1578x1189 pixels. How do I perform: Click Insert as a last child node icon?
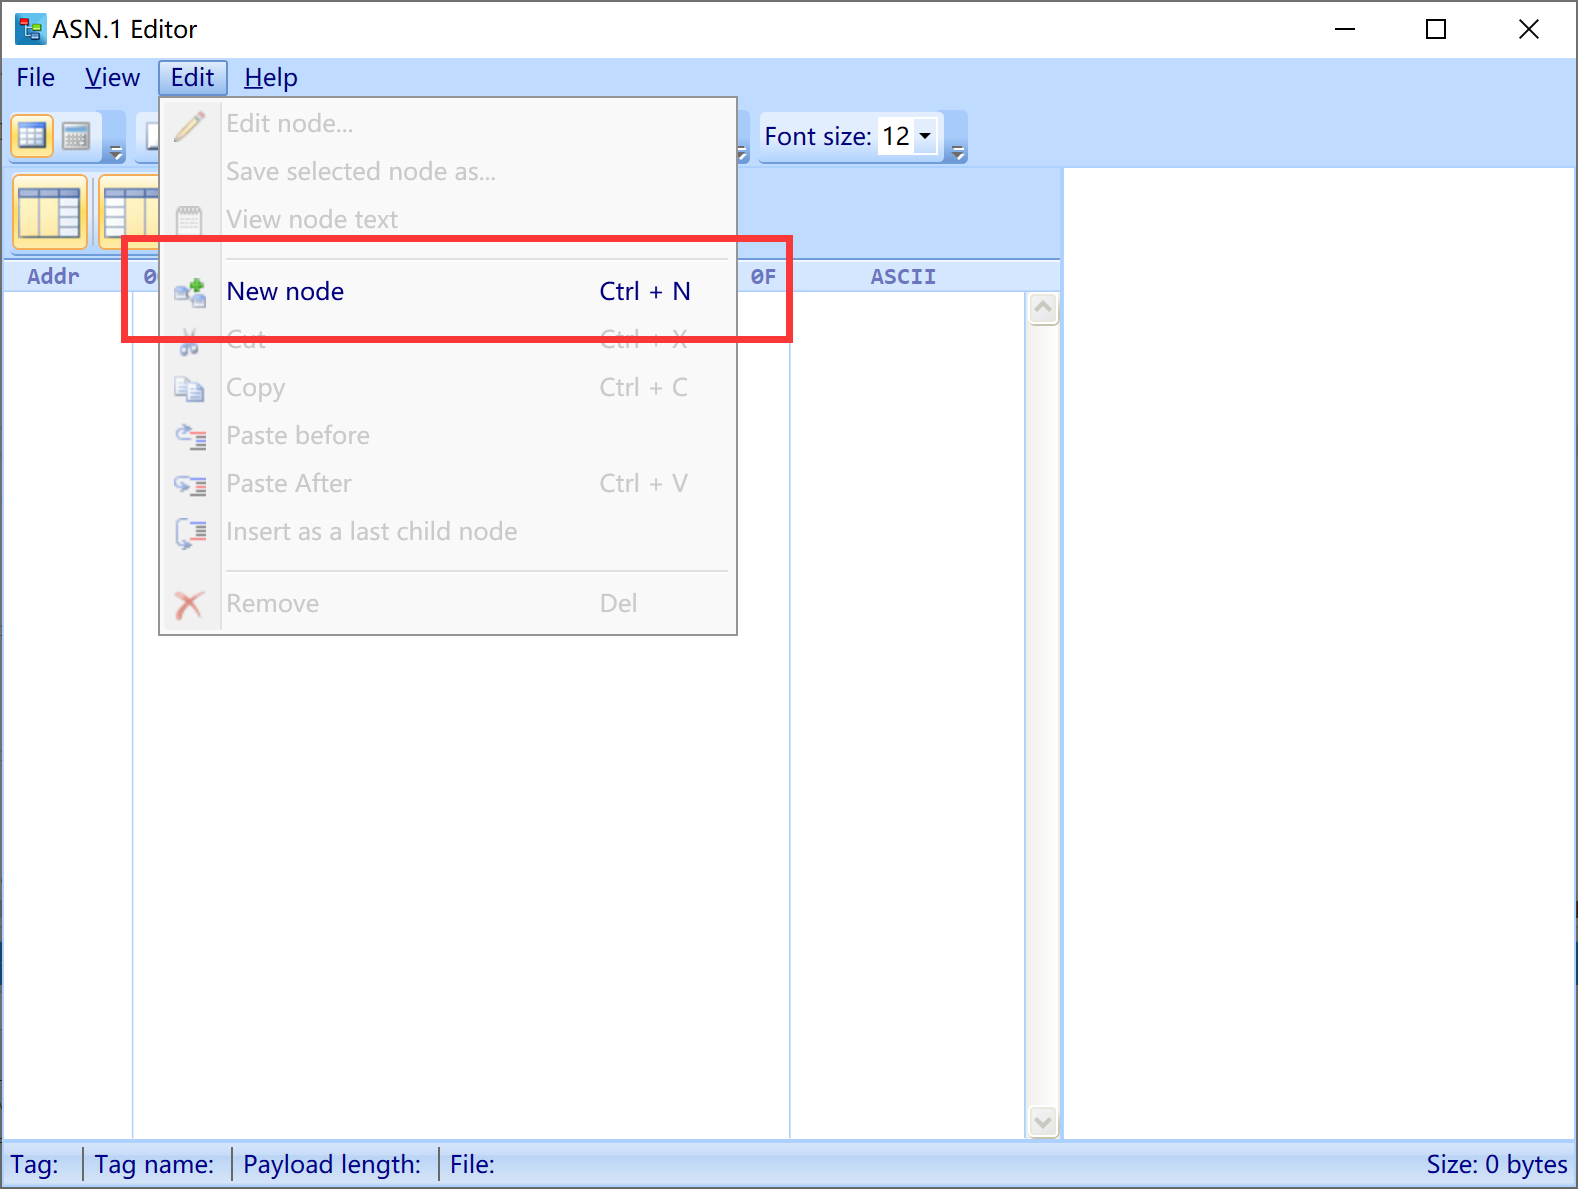[x=189, y=532]
